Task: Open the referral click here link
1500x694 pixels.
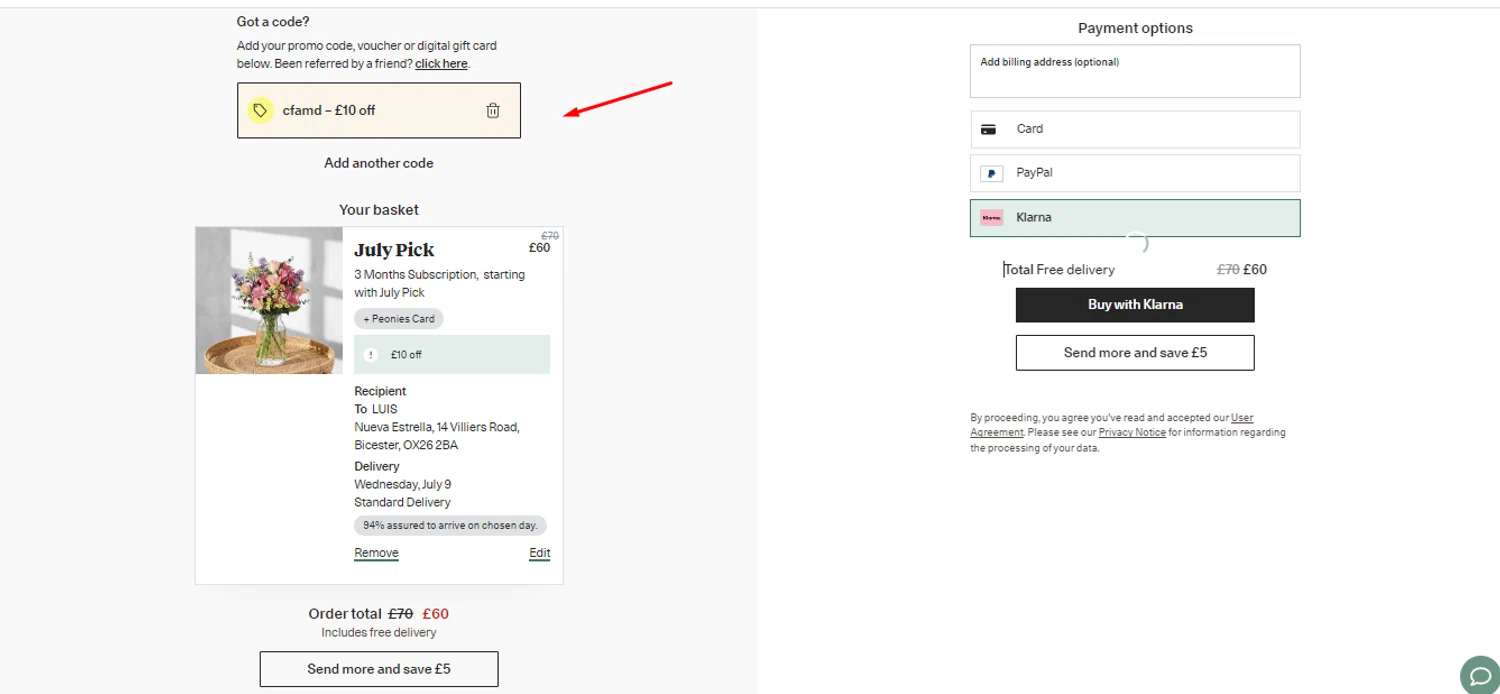Action: click(x=441, y=64)
